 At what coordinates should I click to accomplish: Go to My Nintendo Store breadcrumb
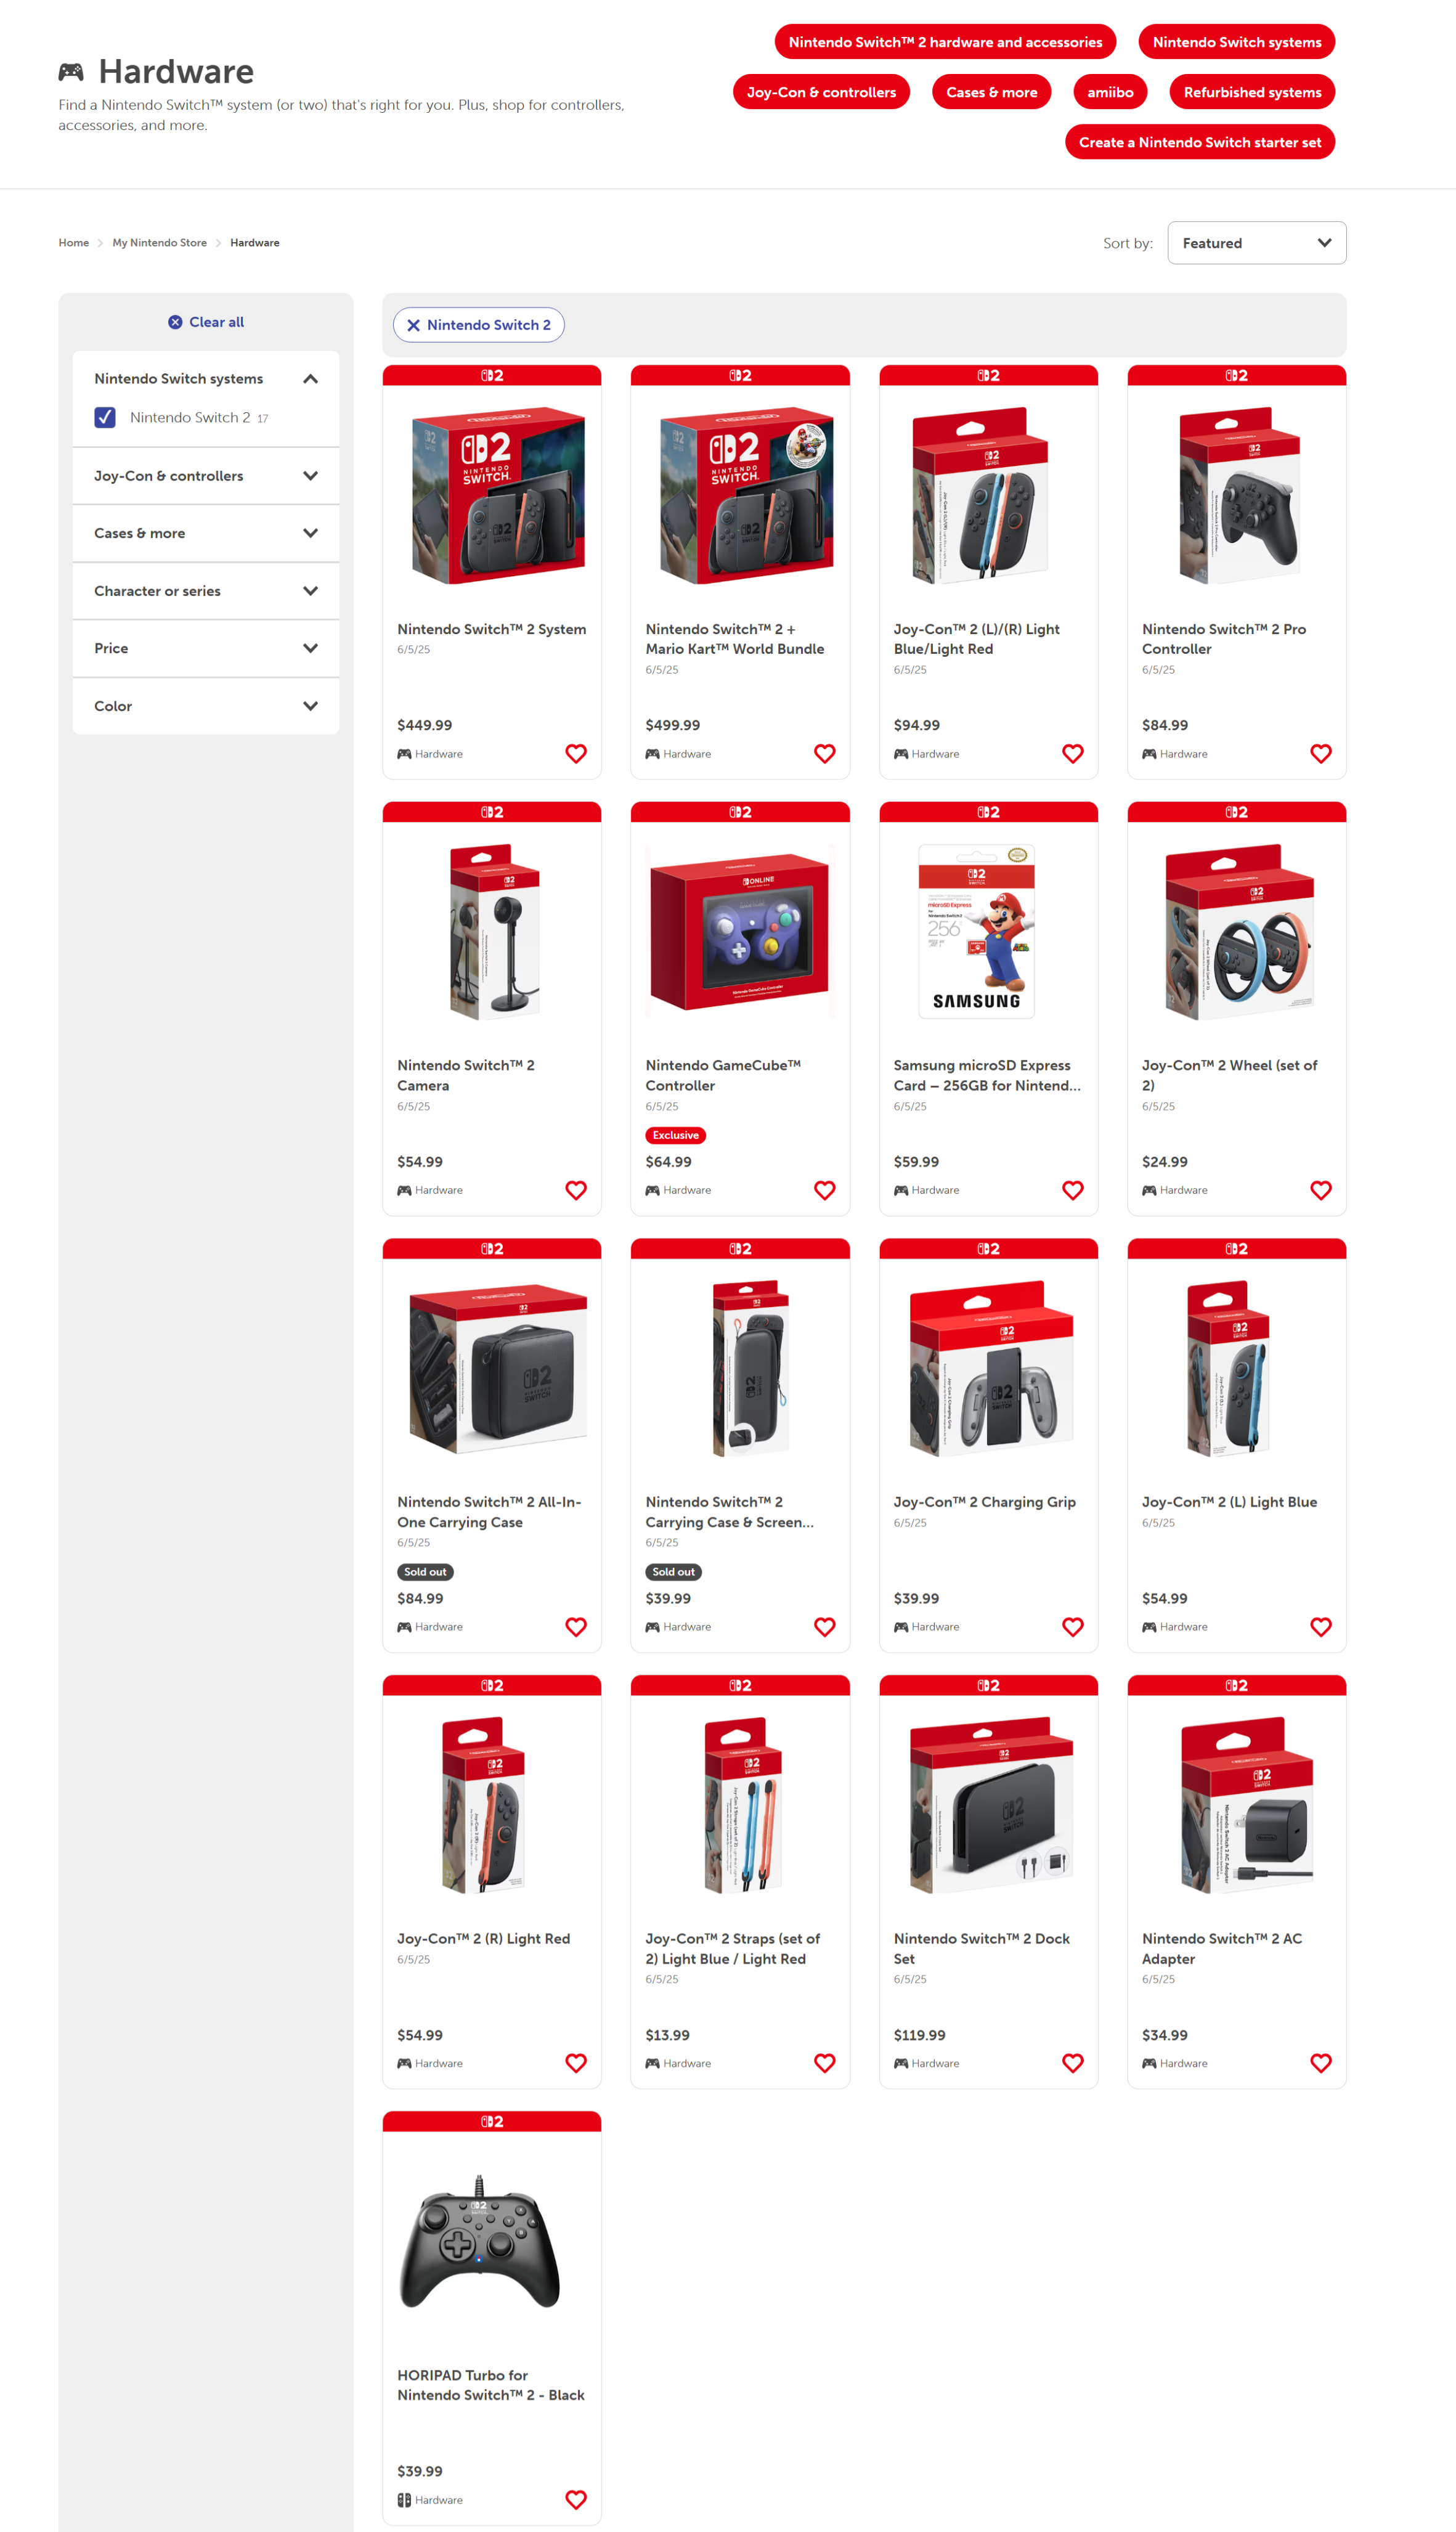point(159,243)
